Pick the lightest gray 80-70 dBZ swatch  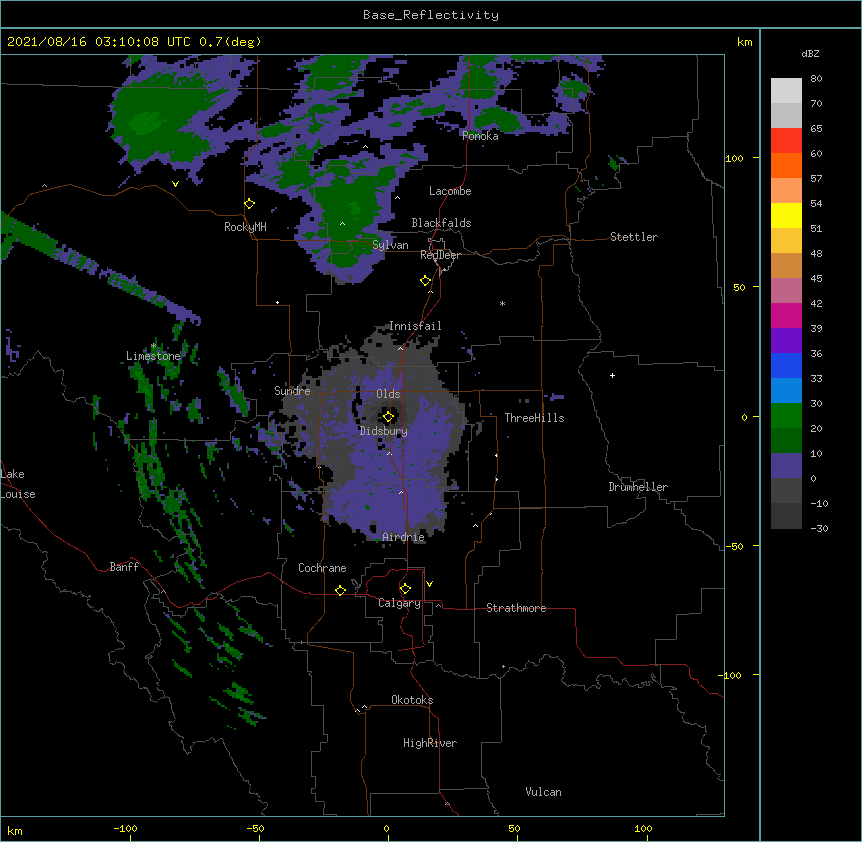tap(786, 90)
